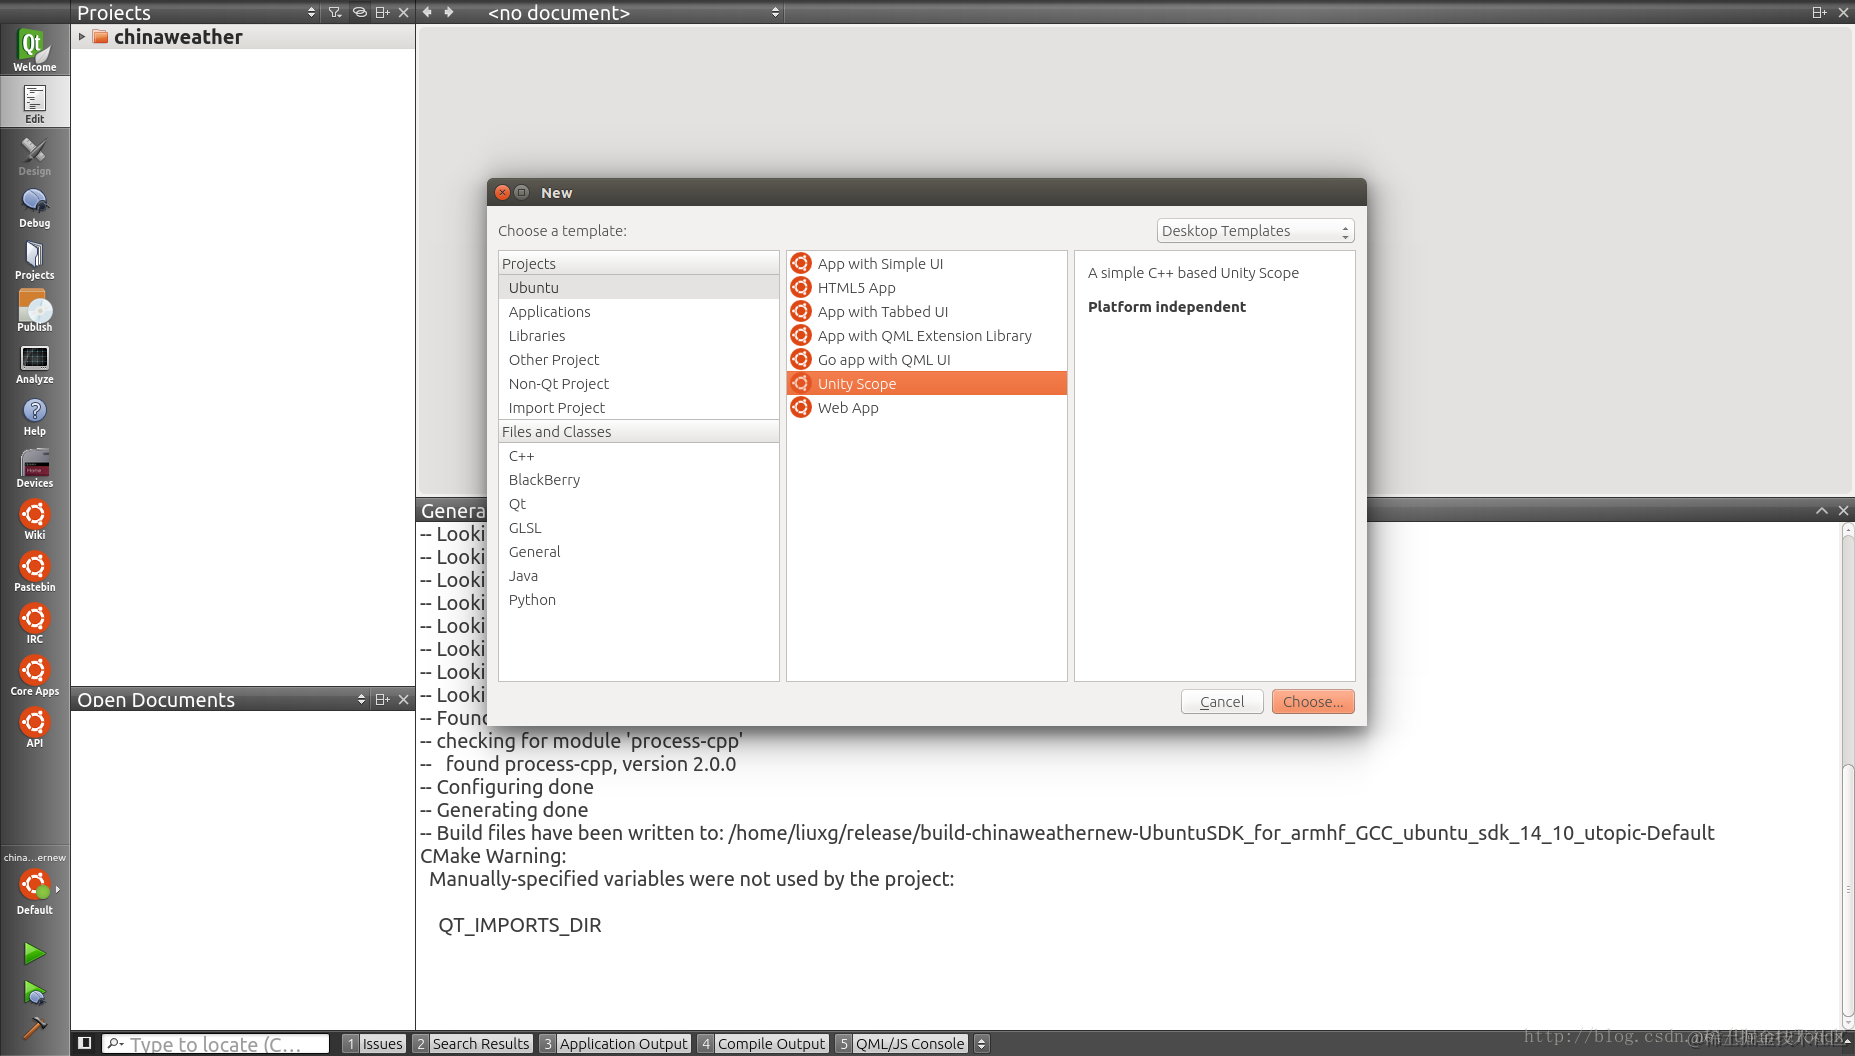
Task: Open the API sidebar item
Action: tap(34, 726)
